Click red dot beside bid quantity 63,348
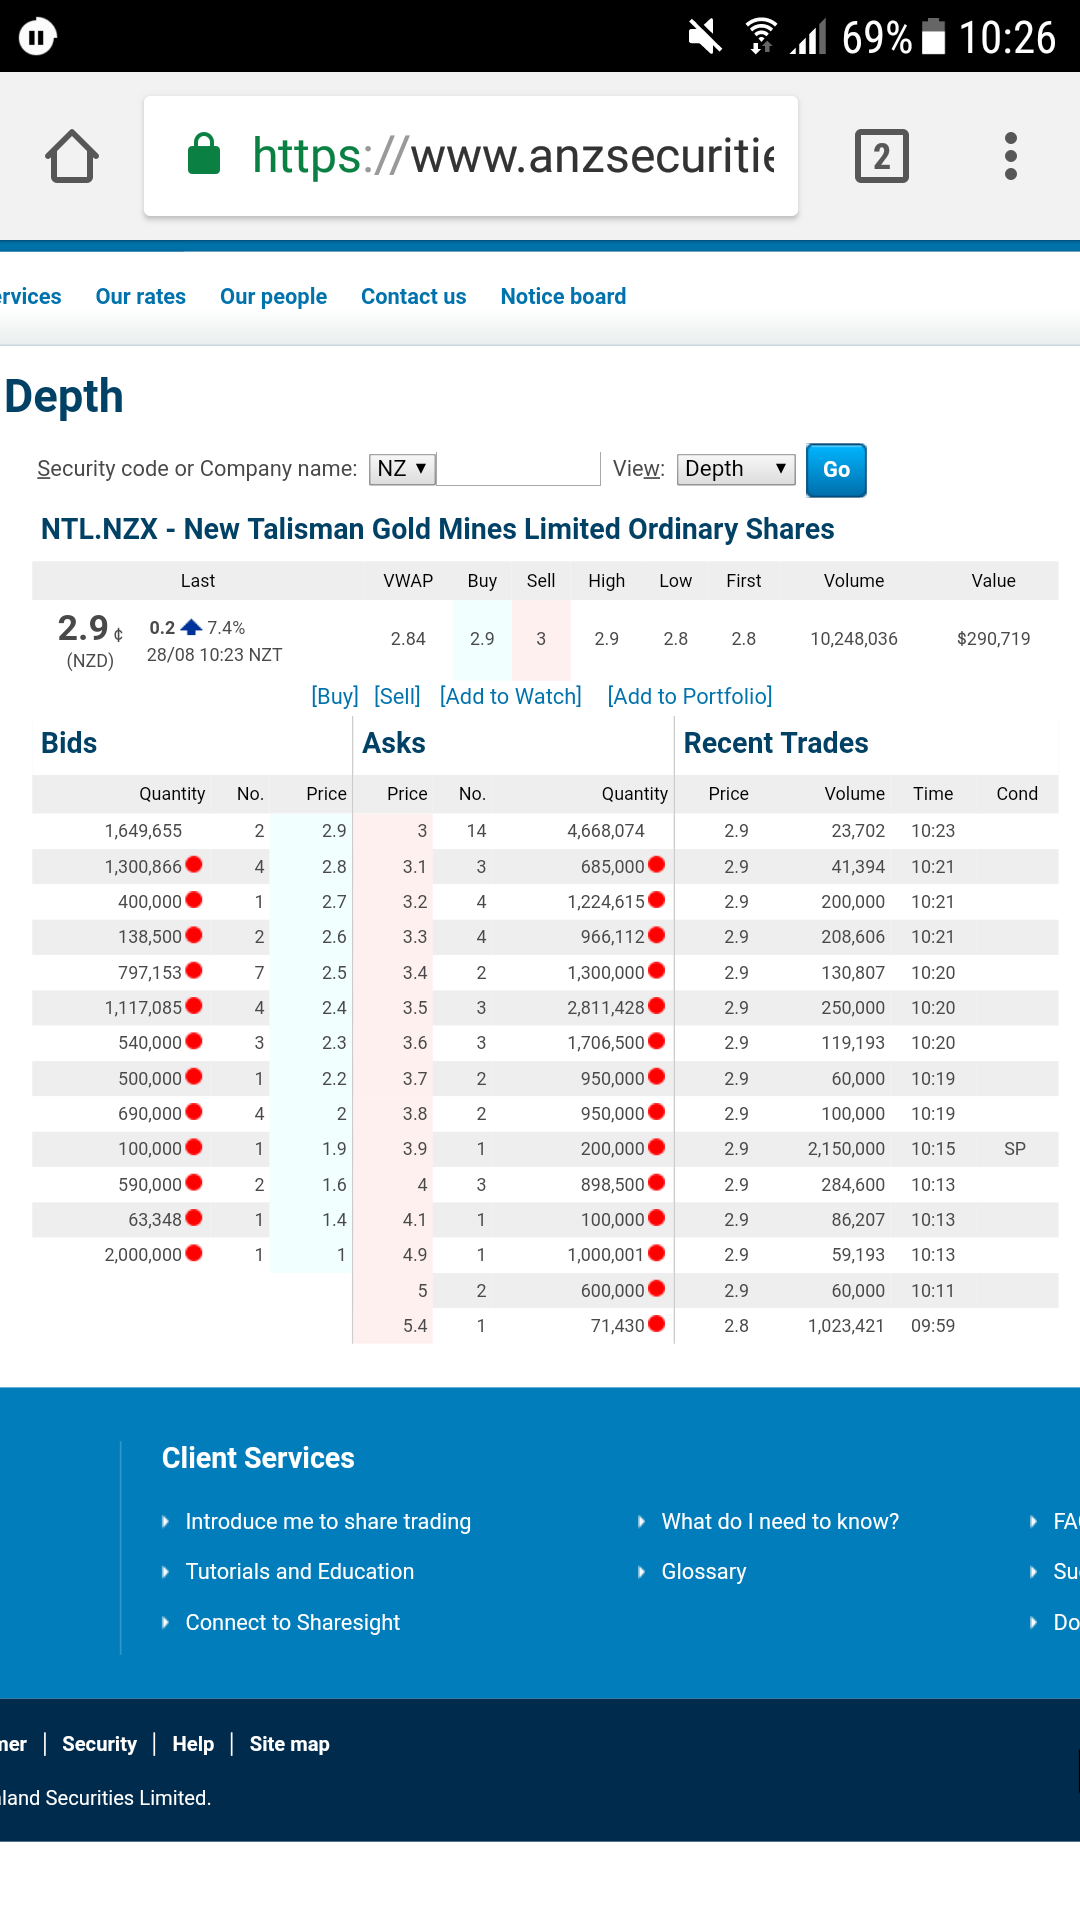Image resolution: width=1080 pixels, height=1920 pixels. (x=194, y=1218)
